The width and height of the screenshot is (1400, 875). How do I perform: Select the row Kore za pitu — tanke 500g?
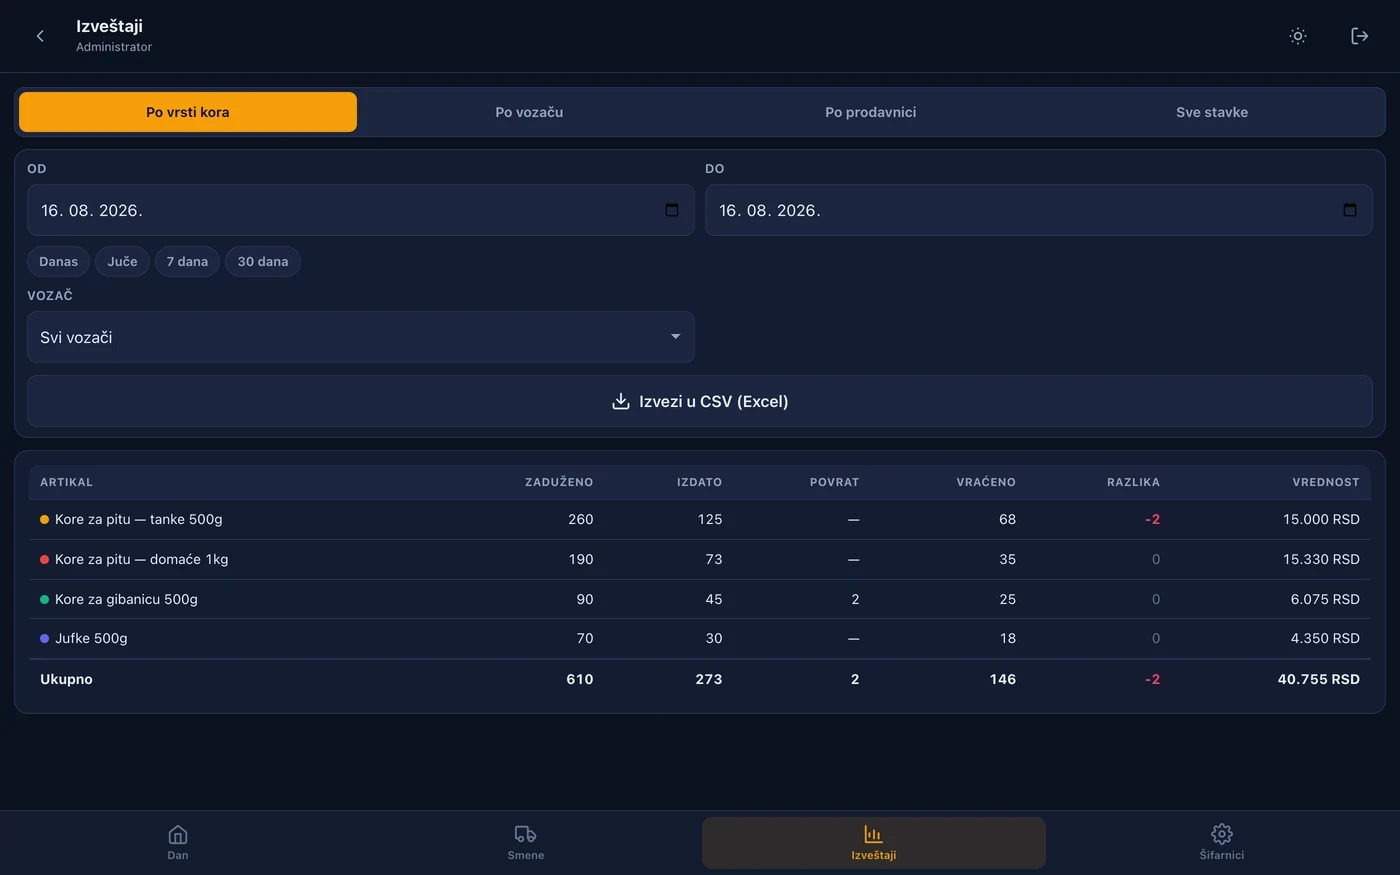(x=700, y=520)
